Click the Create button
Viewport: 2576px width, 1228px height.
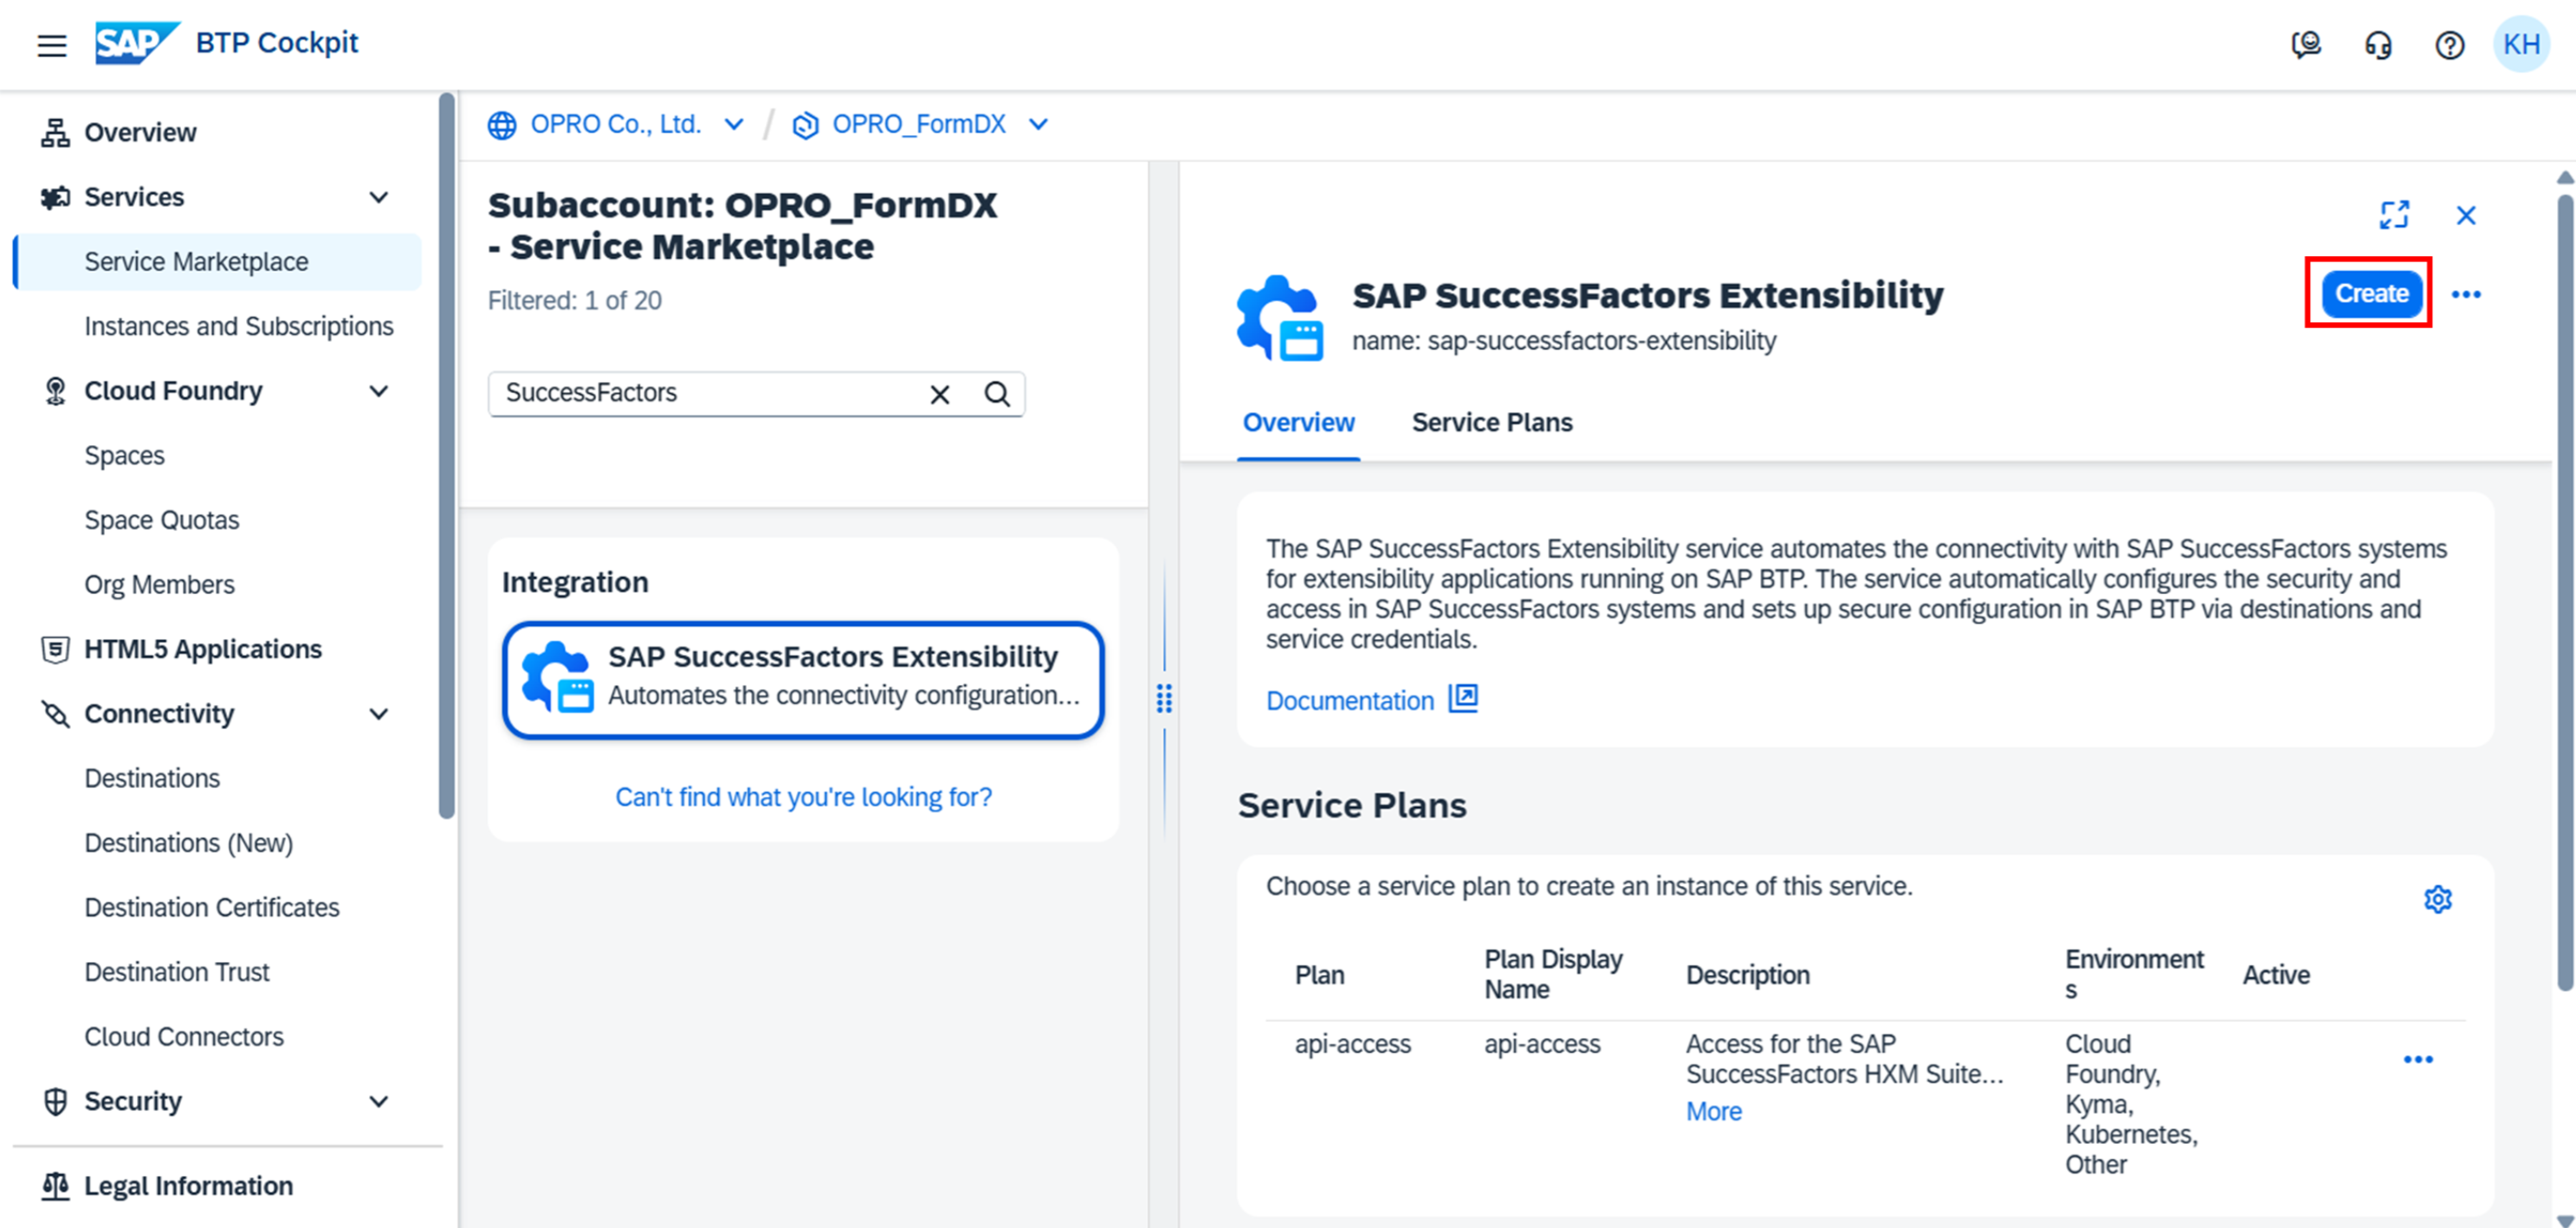[x=2370, y=293]
